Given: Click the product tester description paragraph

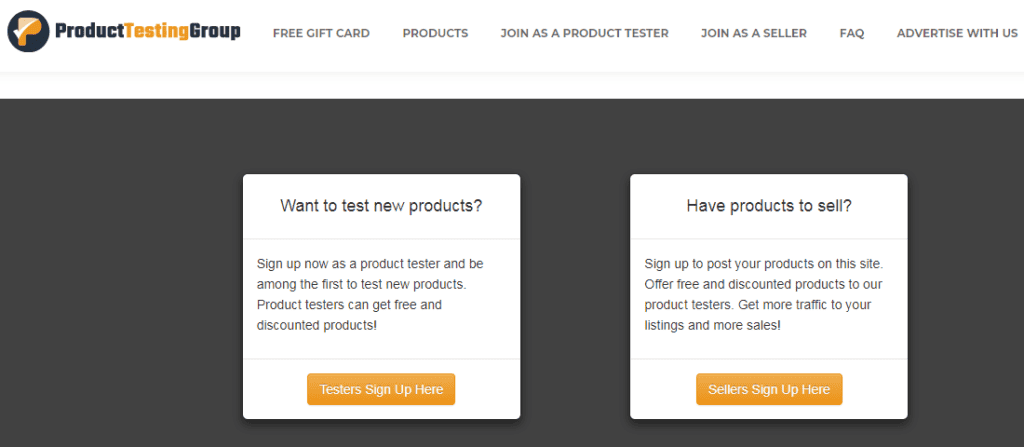Looking at the screenshot, I should (x=371, y=294).
